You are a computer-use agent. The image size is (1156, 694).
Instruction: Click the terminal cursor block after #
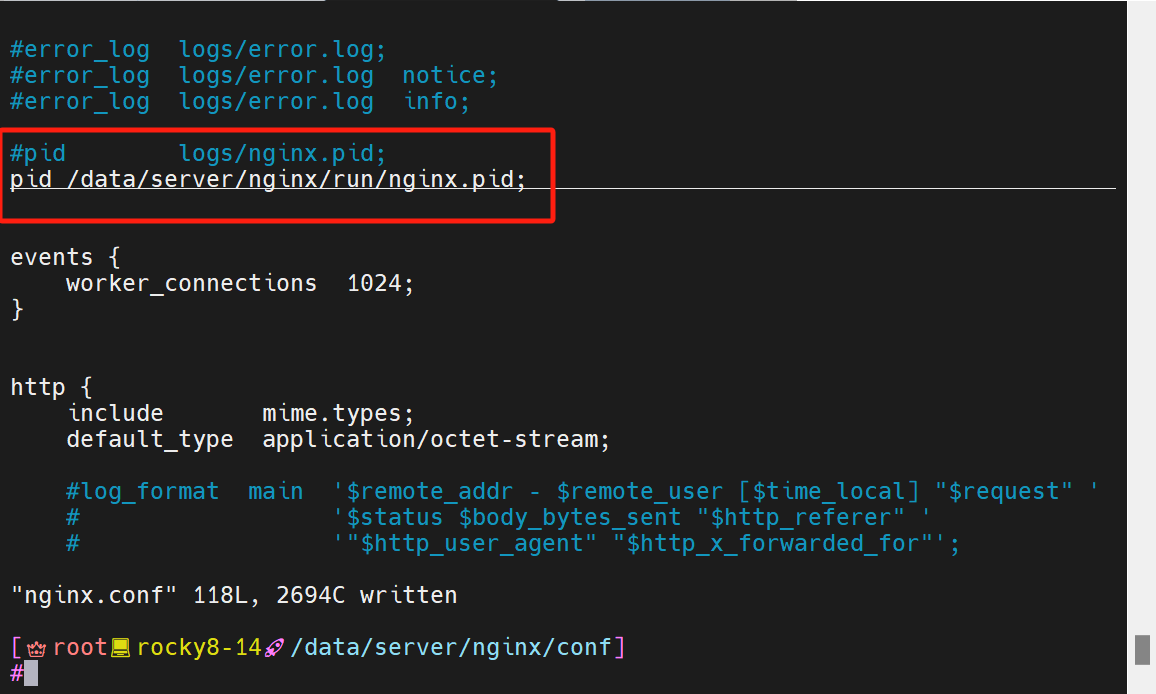click(31, 673)
